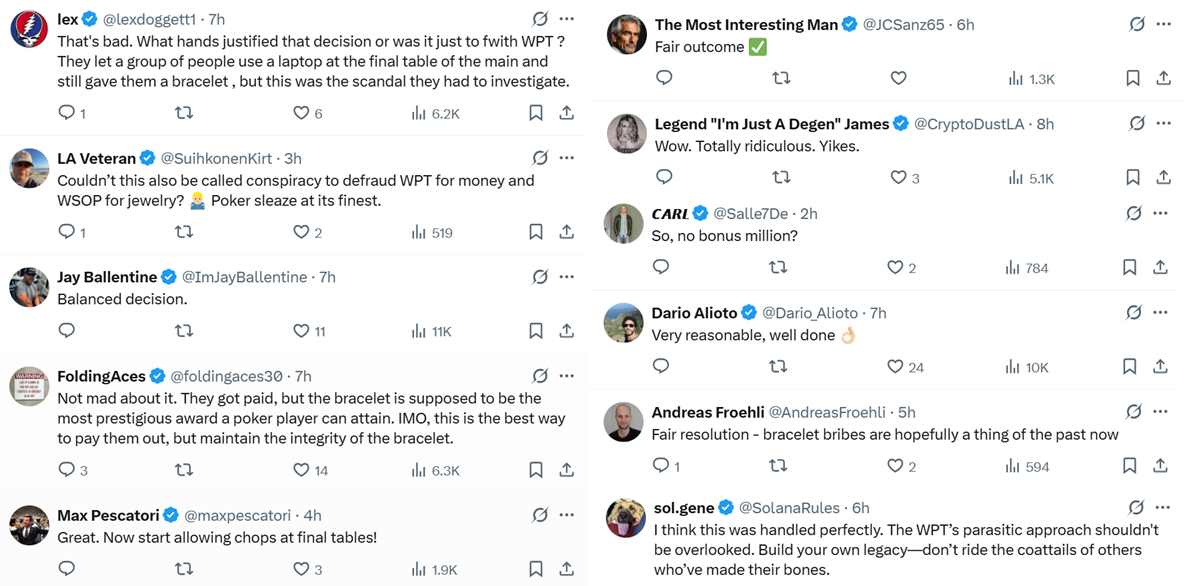This screenshot has width=1184, height=586.
Task: Retweet Jay Ballentine's 'Balanced decision' post
Action: click(x=184, y=331)
